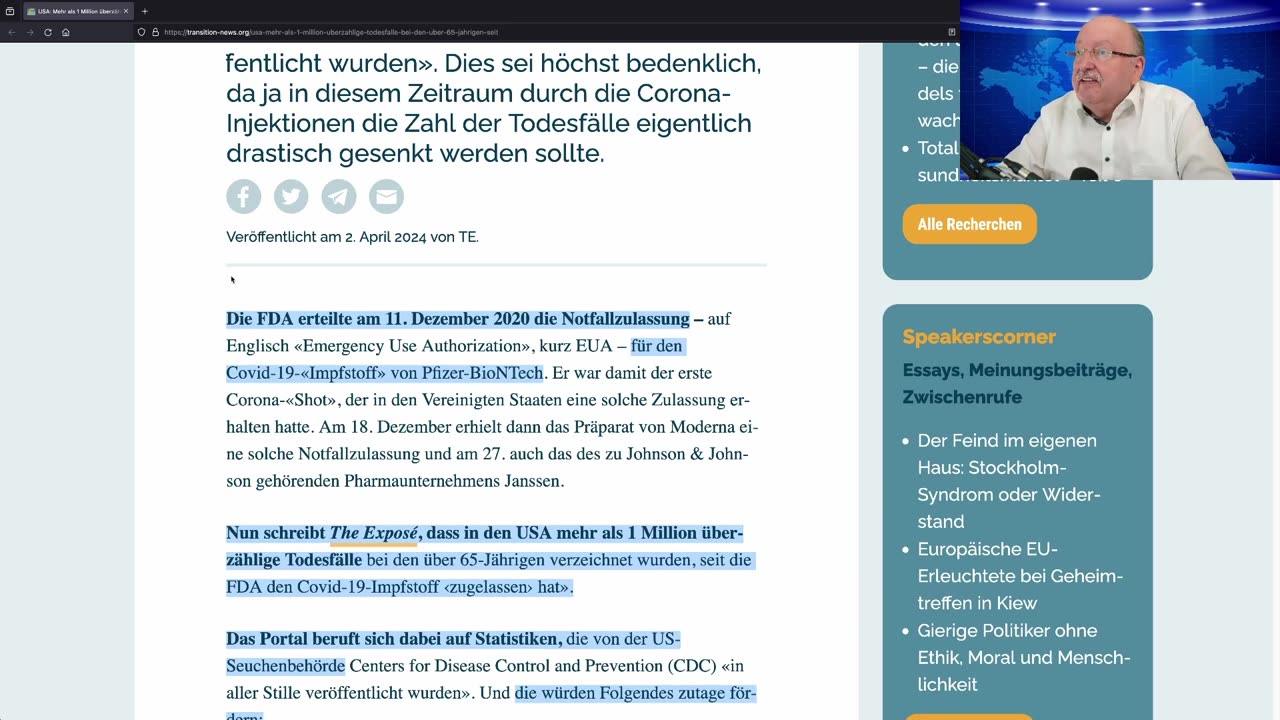The image size is (1280, 720).
Task: Click the presenter webcam video overlay
Action: [1120, 90]
